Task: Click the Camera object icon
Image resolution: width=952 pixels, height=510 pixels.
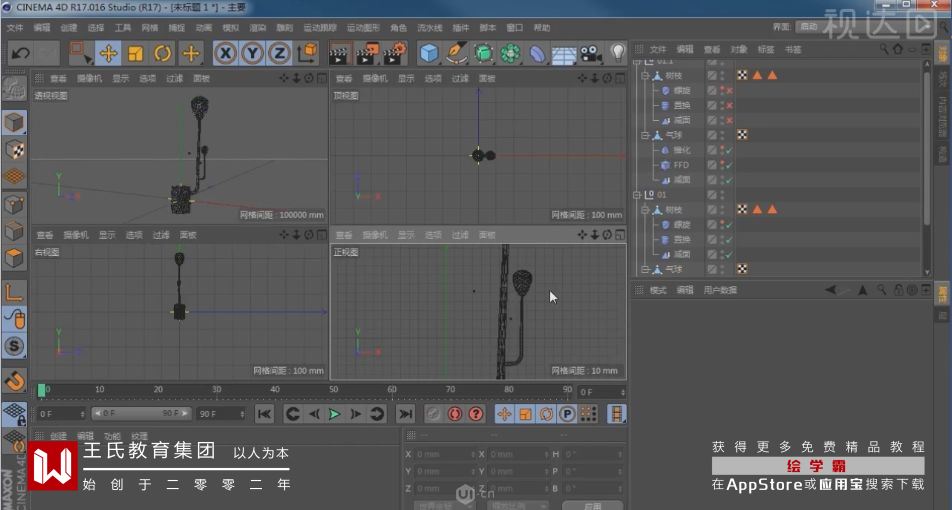Action: [x=590, y=53]
